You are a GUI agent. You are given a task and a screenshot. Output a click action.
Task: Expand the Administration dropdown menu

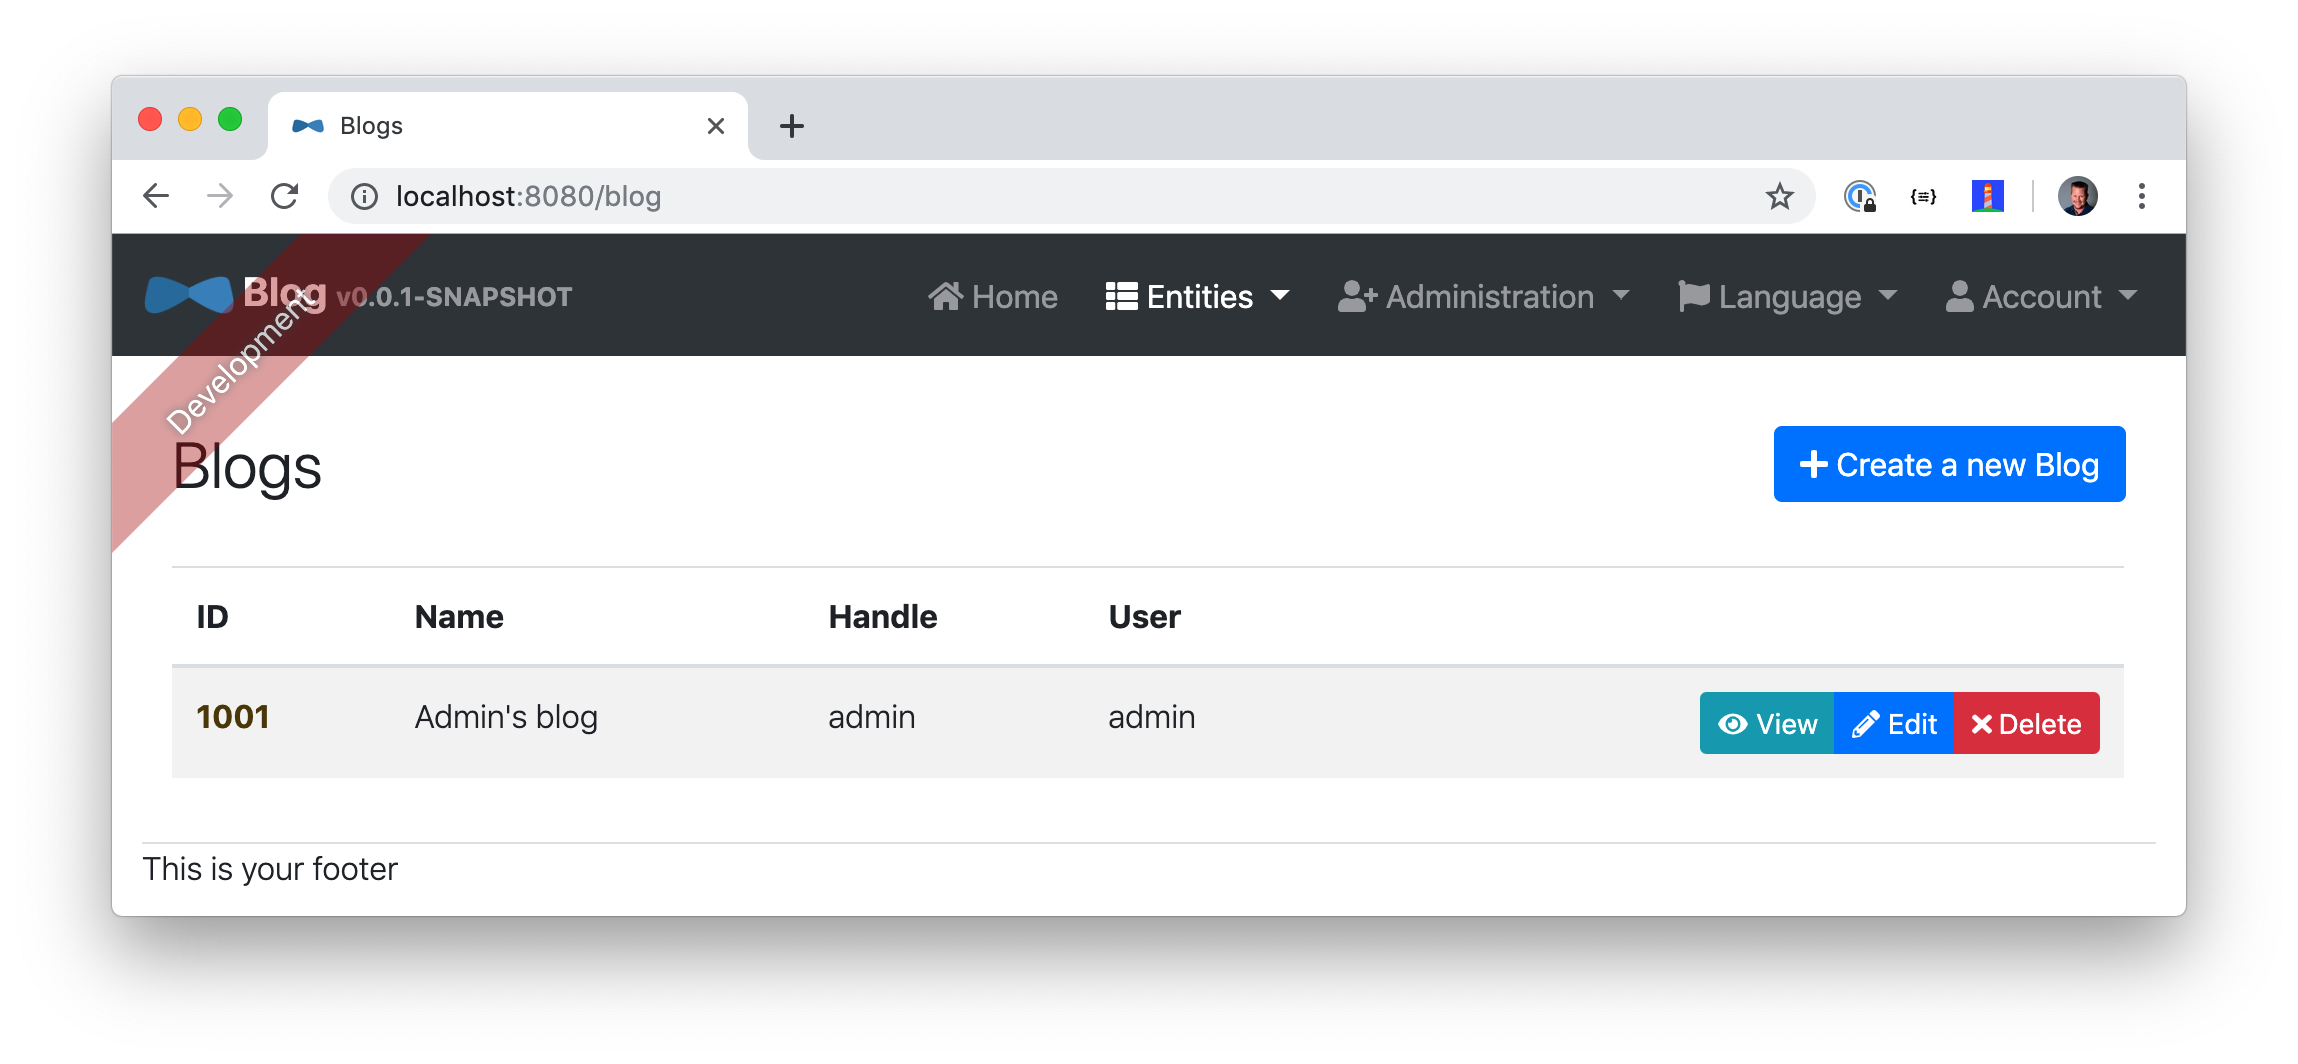point(1484,297)
